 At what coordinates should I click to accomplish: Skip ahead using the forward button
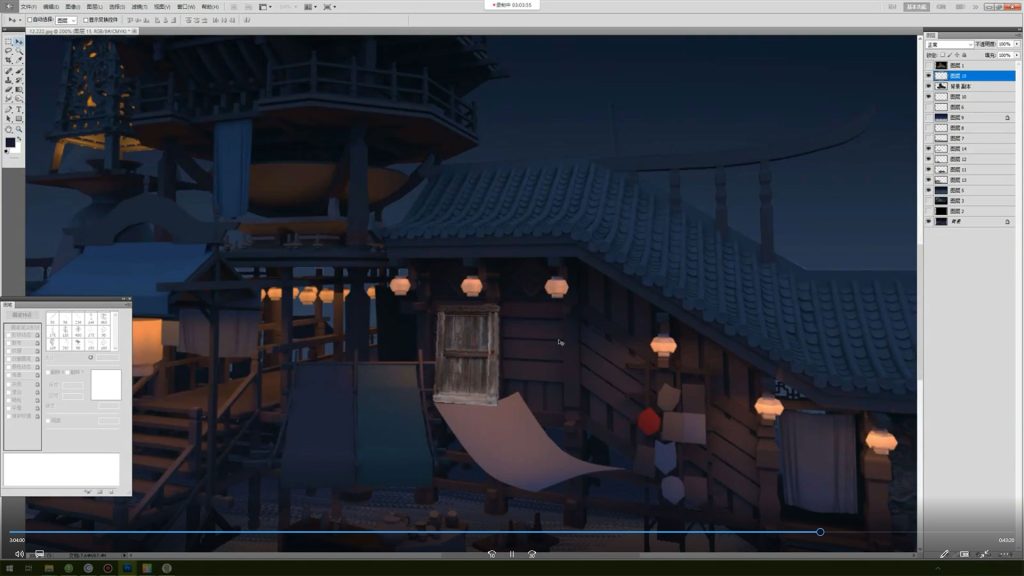pos(532,554)
